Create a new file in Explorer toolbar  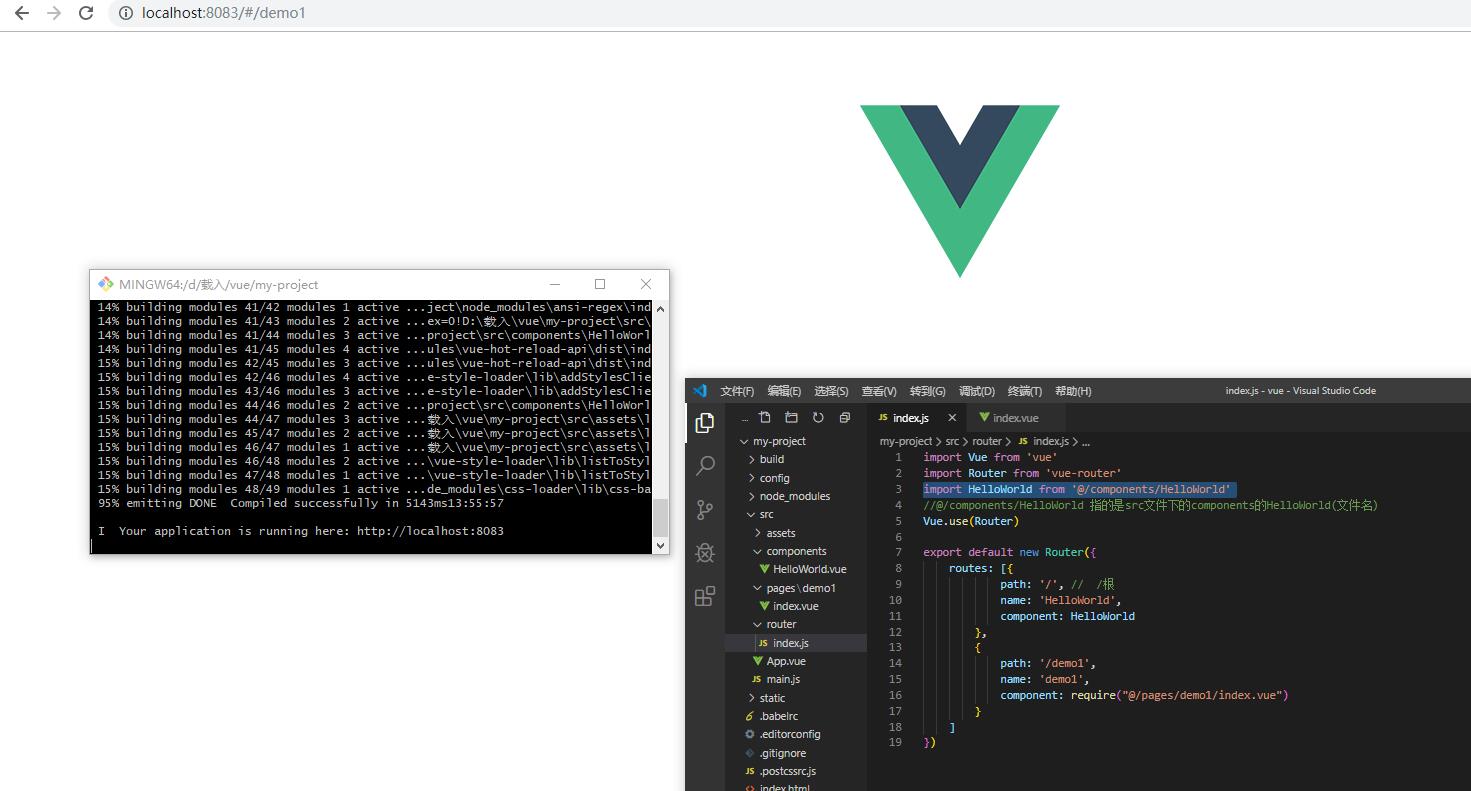click(765, 418)
